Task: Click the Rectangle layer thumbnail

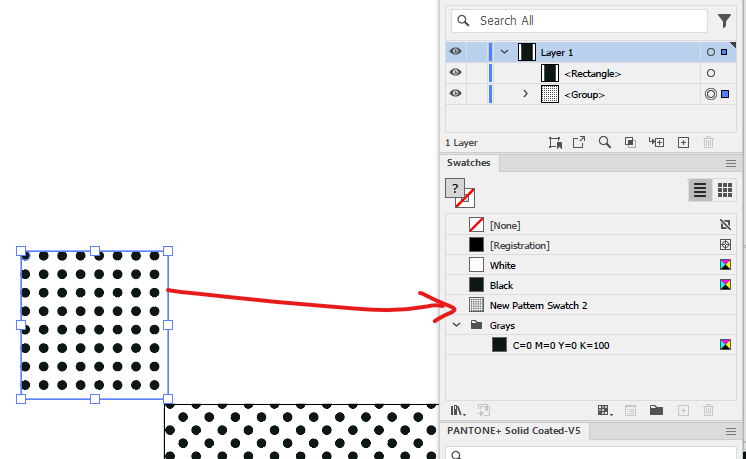Action: click(x=550, y=73)
